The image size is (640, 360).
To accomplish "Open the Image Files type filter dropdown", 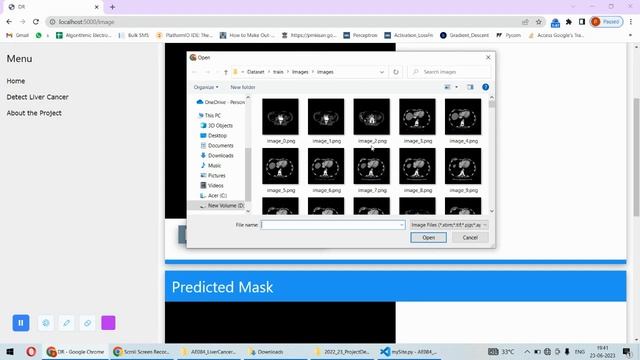I will (449, 225).
